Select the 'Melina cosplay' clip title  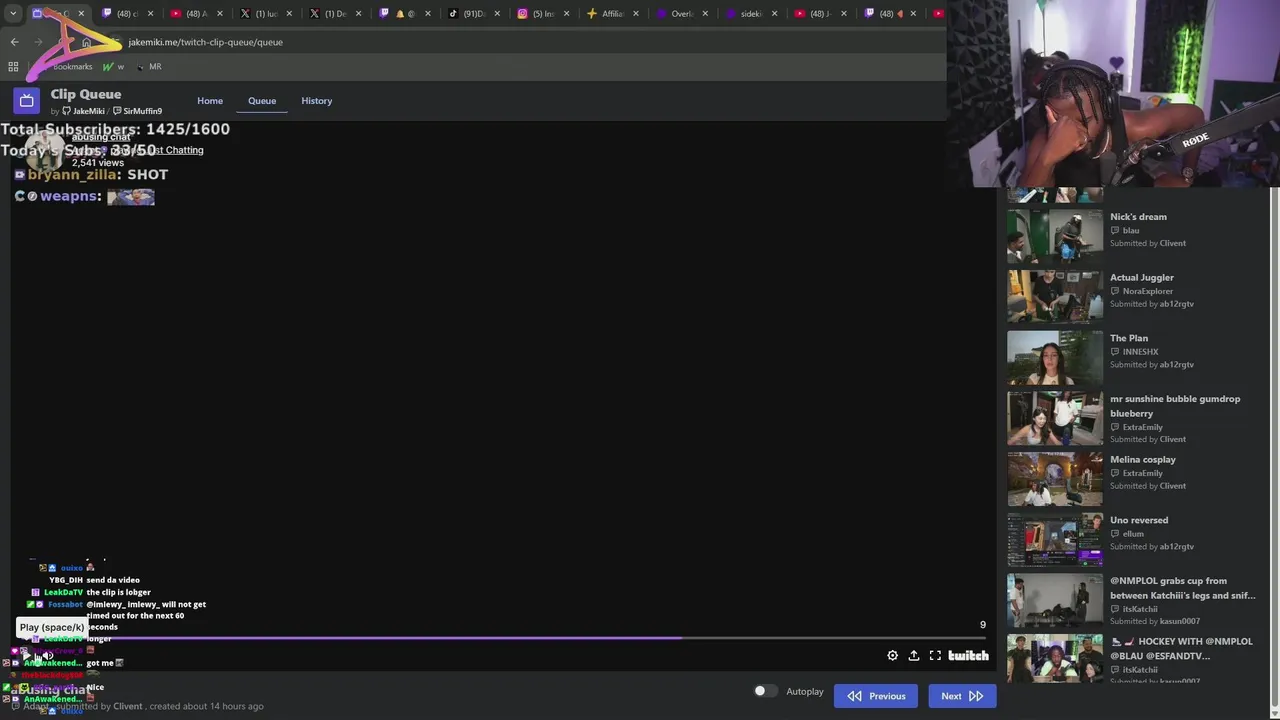(1143, 460)
